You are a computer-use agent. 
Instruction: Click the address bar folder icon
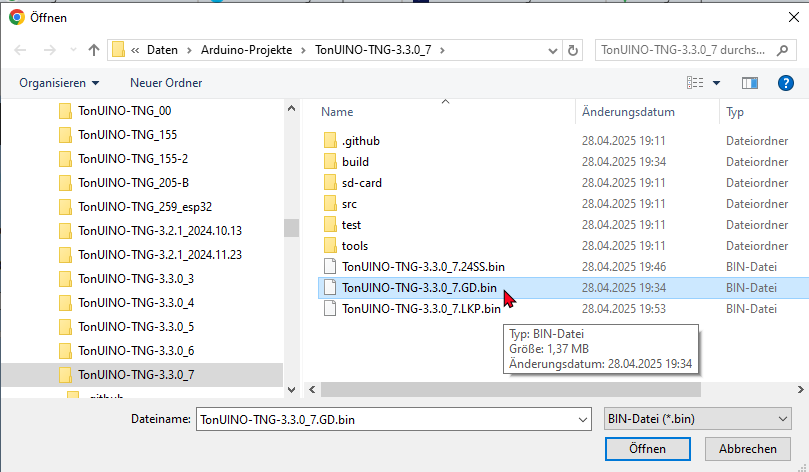pos(118,50)
